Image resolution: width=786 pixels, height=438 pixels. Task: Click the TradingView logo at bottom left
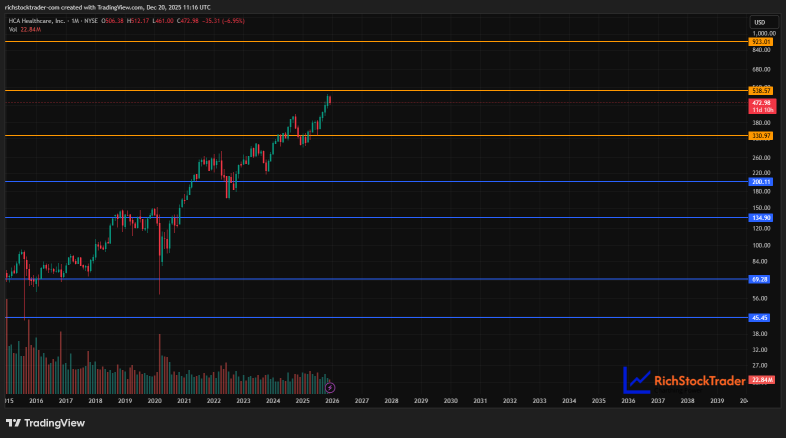45,423
